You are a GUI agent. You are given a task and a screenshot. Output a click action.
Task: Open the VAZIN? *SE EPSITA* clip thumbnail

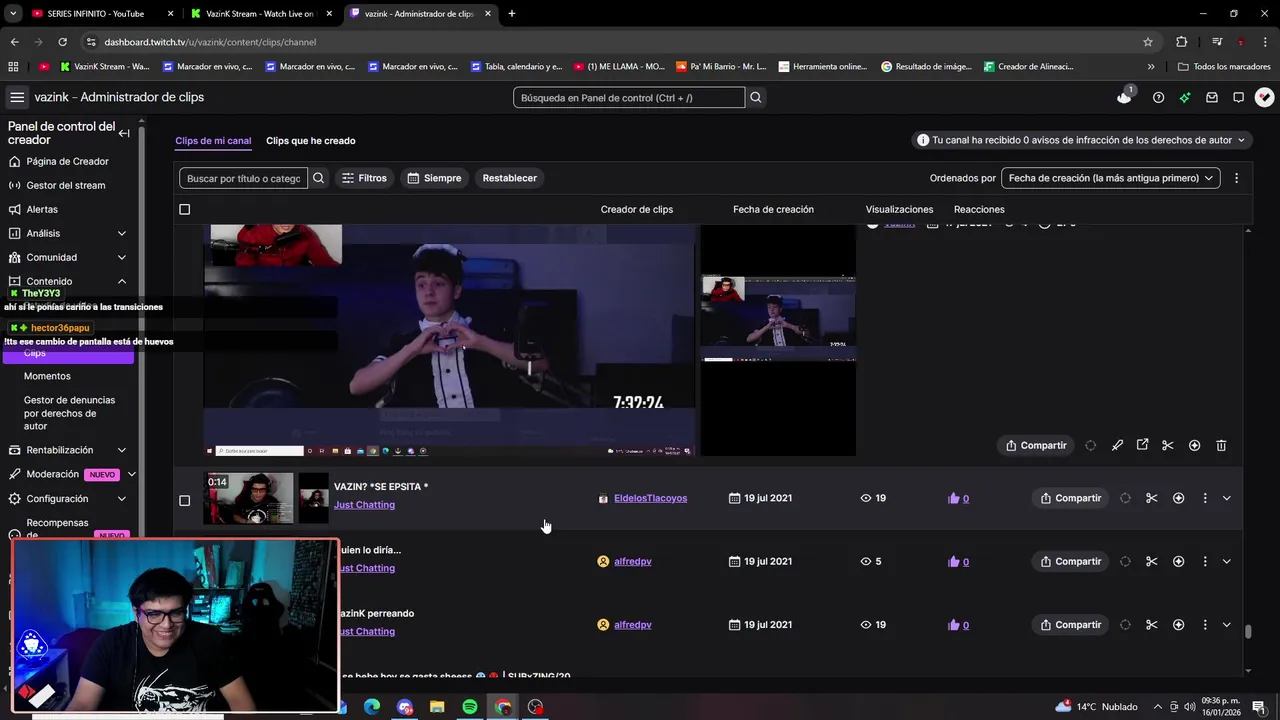[249, 498]
